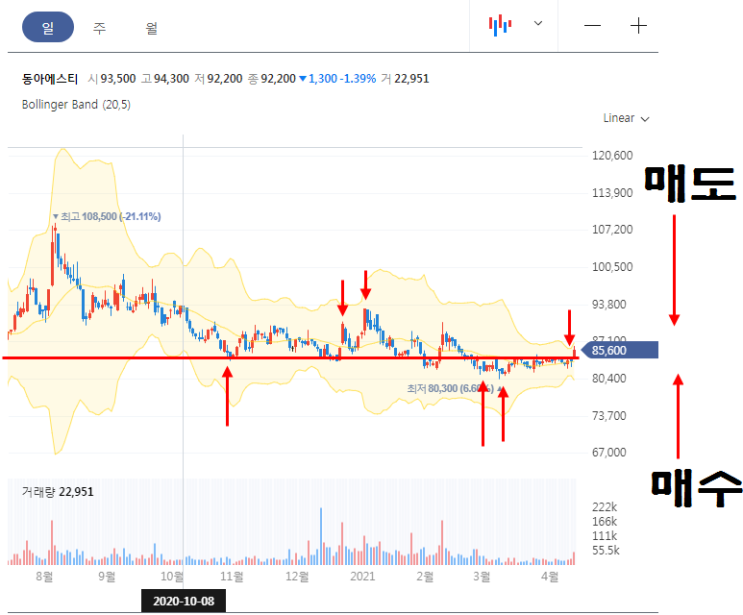Viewport: 743px width, 615px height.
Task: Click the 8월 time axis label
Action: tap(44, 576)
